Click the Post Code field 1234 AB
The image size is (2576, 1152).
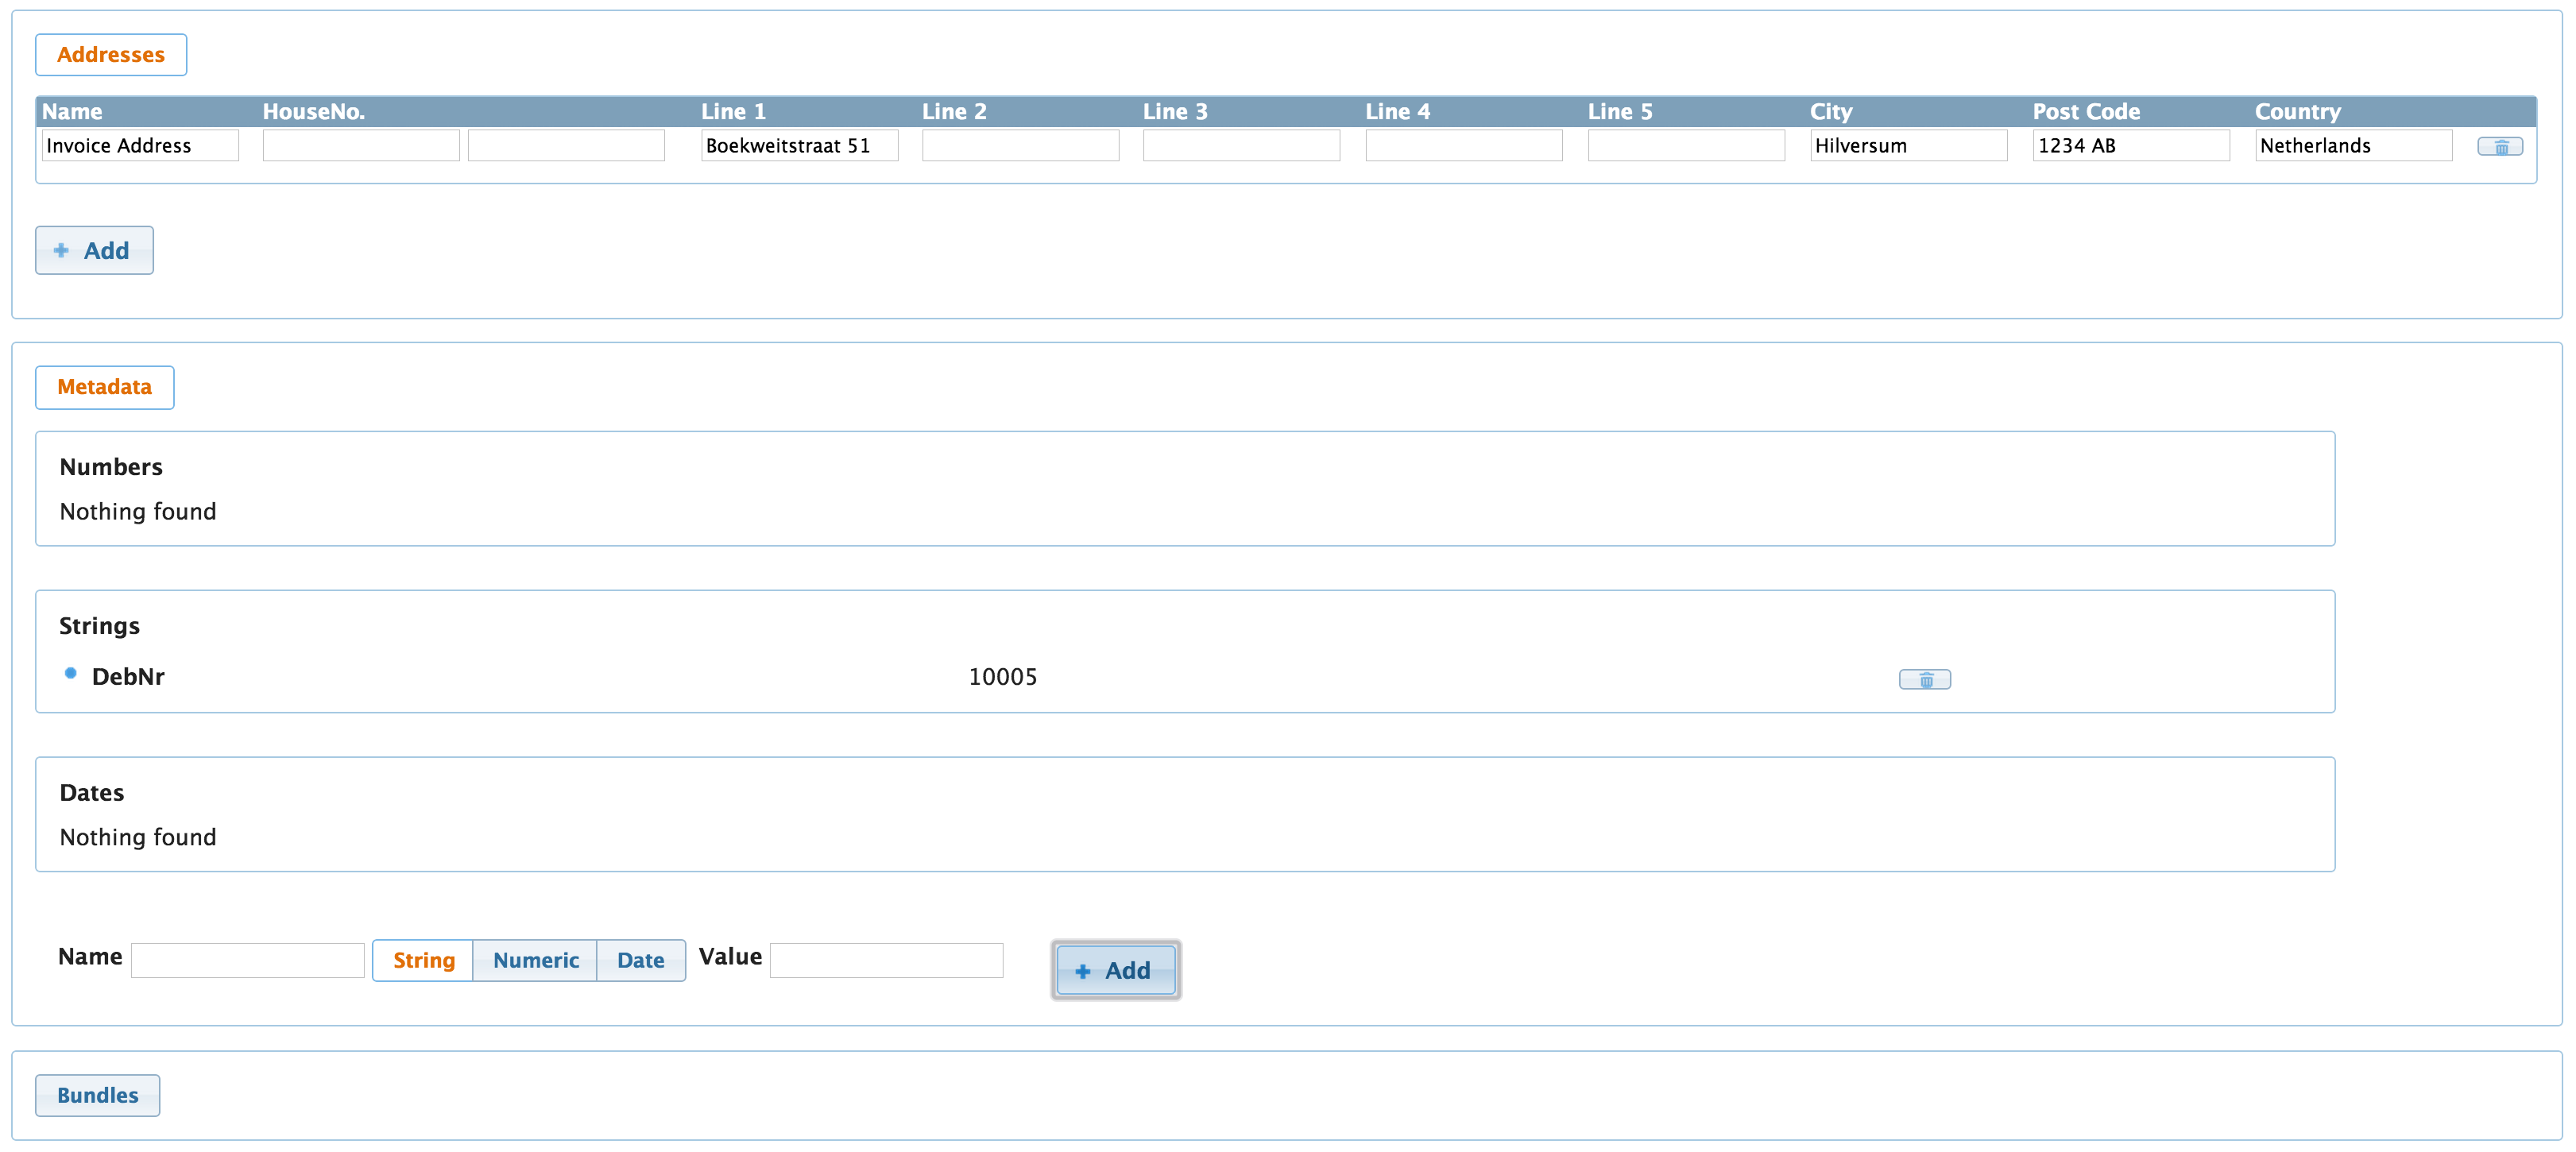coord(2130,146)
